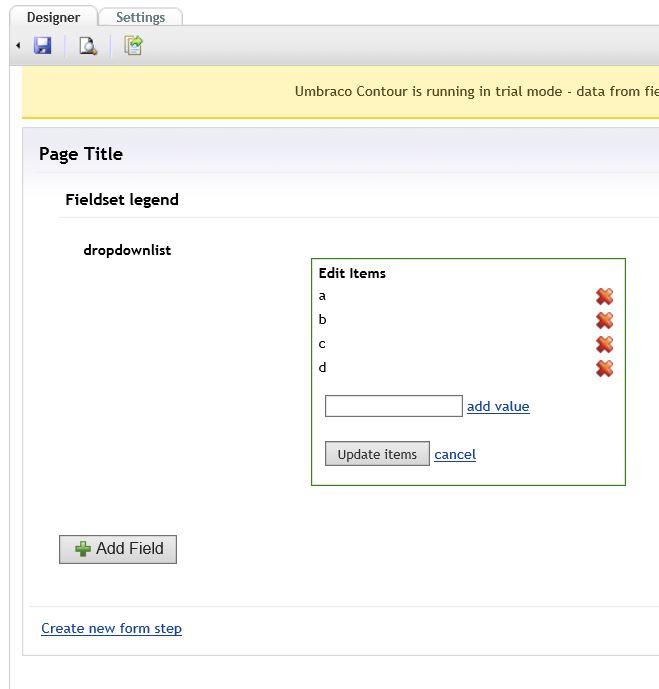The height and width of the screenshot is (689, 659).
Task: Remove item 'b' using red X
Action: (x=604, y=320)
